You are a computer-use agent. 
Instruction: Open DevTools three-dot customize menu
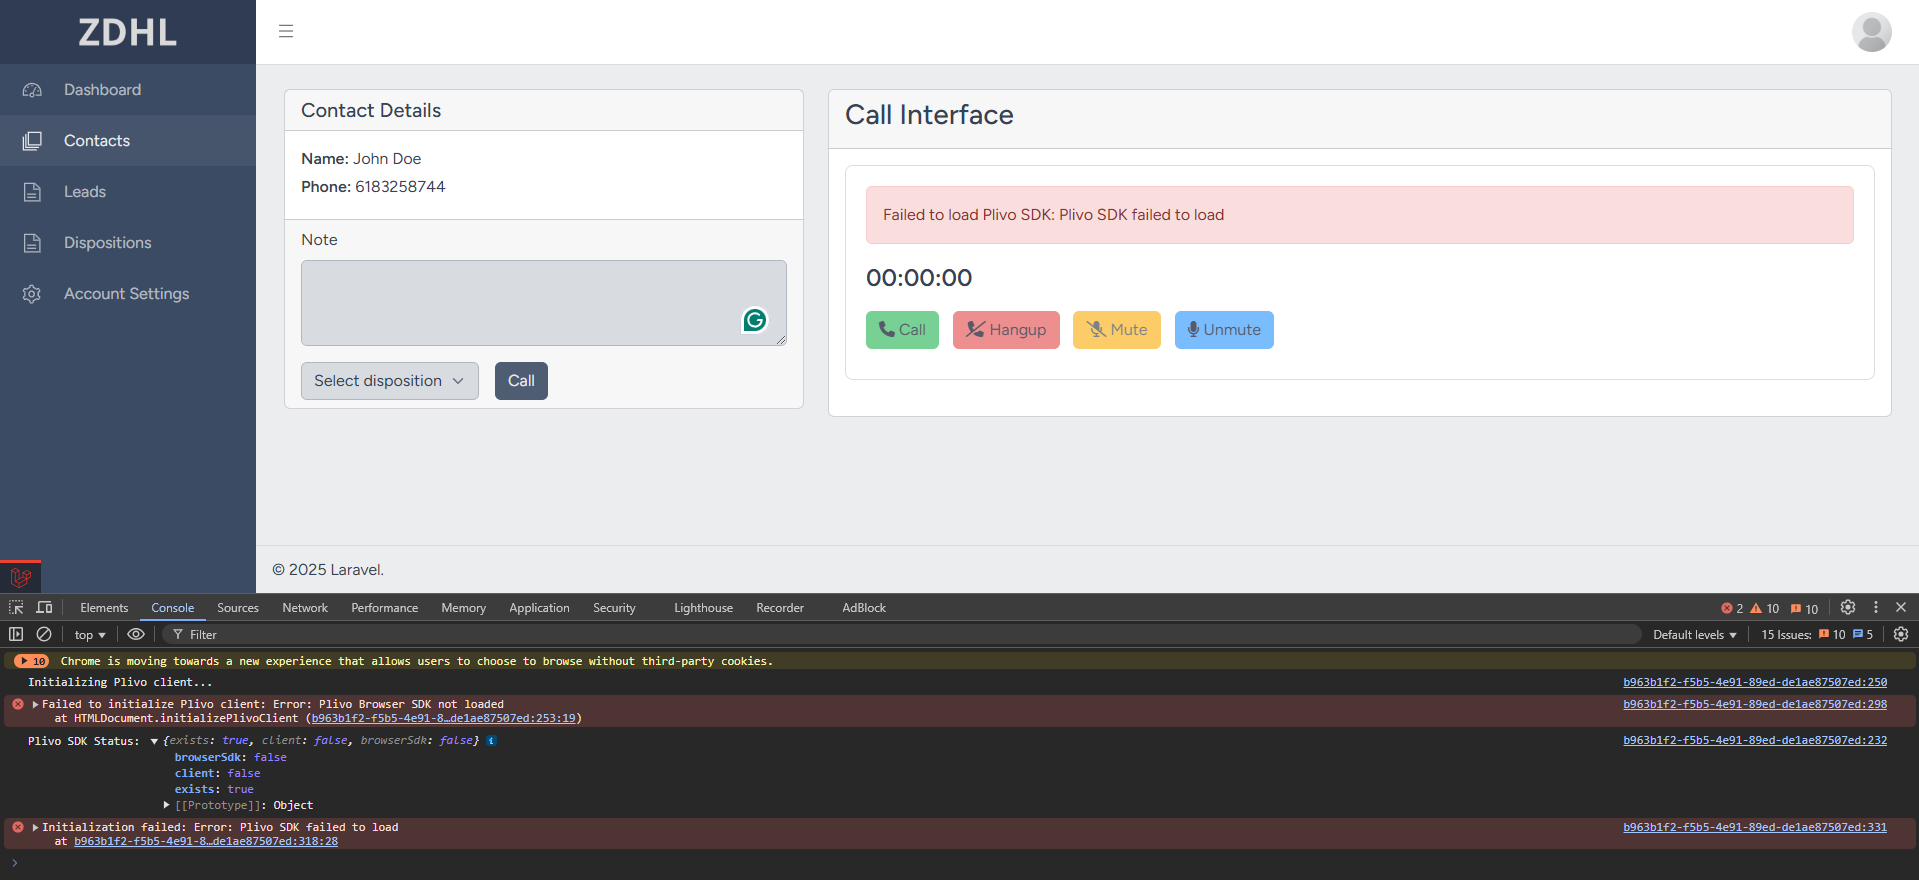click(x=1876, y=607)
